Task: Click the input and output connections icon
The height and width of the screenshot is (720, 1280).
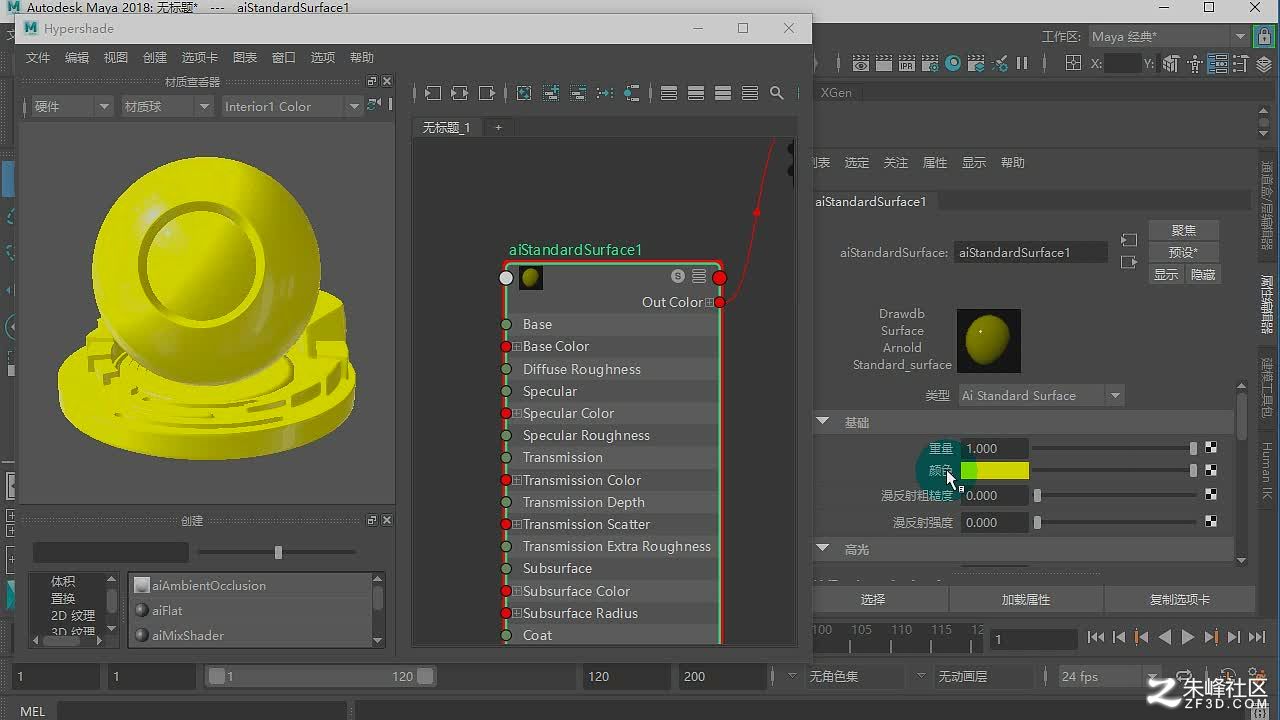Action: 460,93
